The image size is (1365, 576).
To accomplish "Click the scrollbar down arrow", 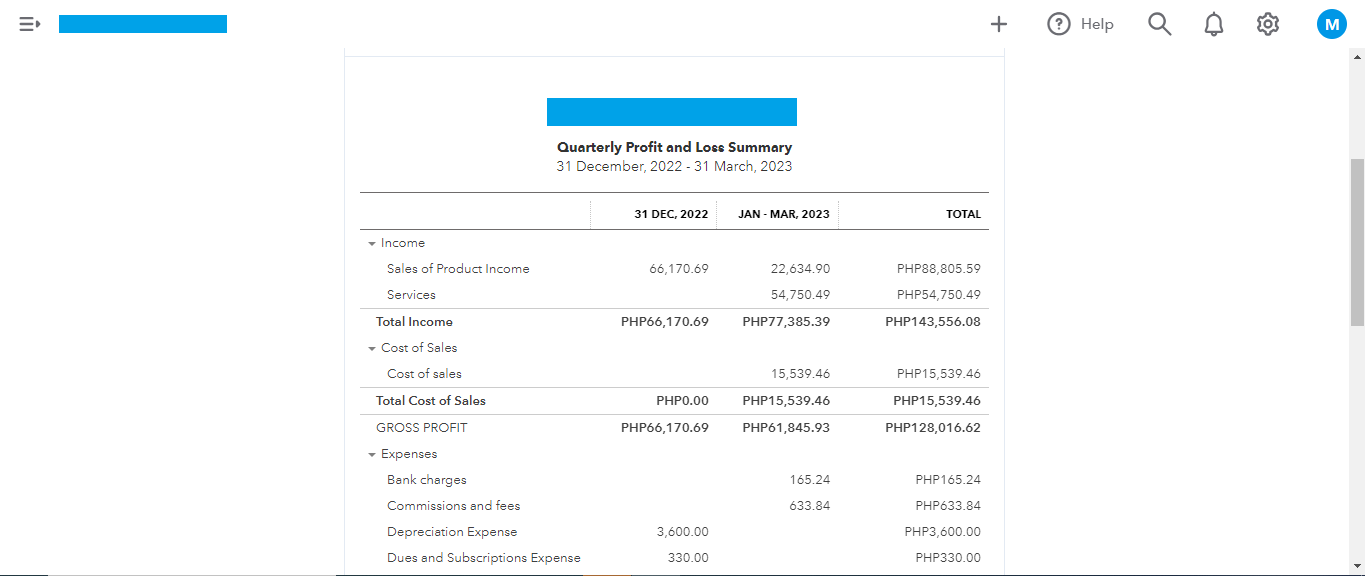I will tap(1357, 565).
